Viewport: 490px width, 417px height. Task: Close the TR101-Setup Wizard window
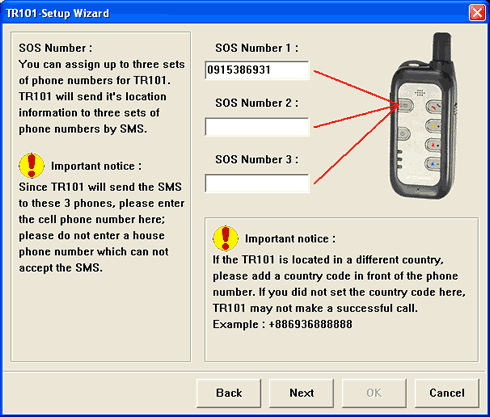pos(477,13)
